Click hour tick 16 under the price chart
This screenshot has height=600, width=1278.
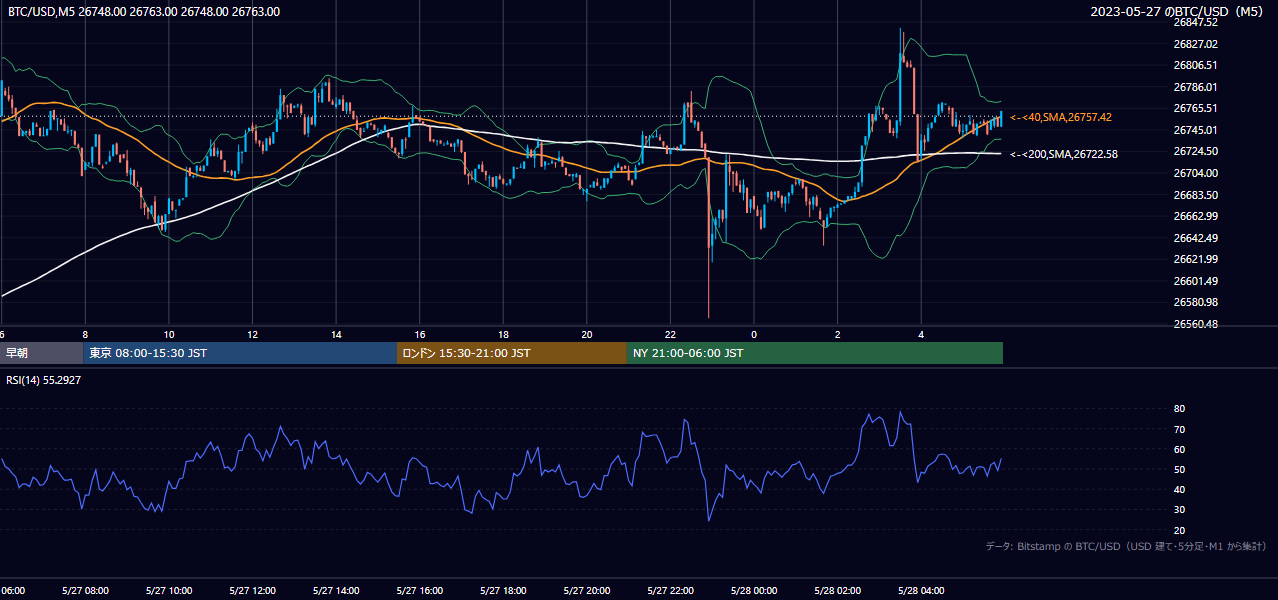point(420,334)
